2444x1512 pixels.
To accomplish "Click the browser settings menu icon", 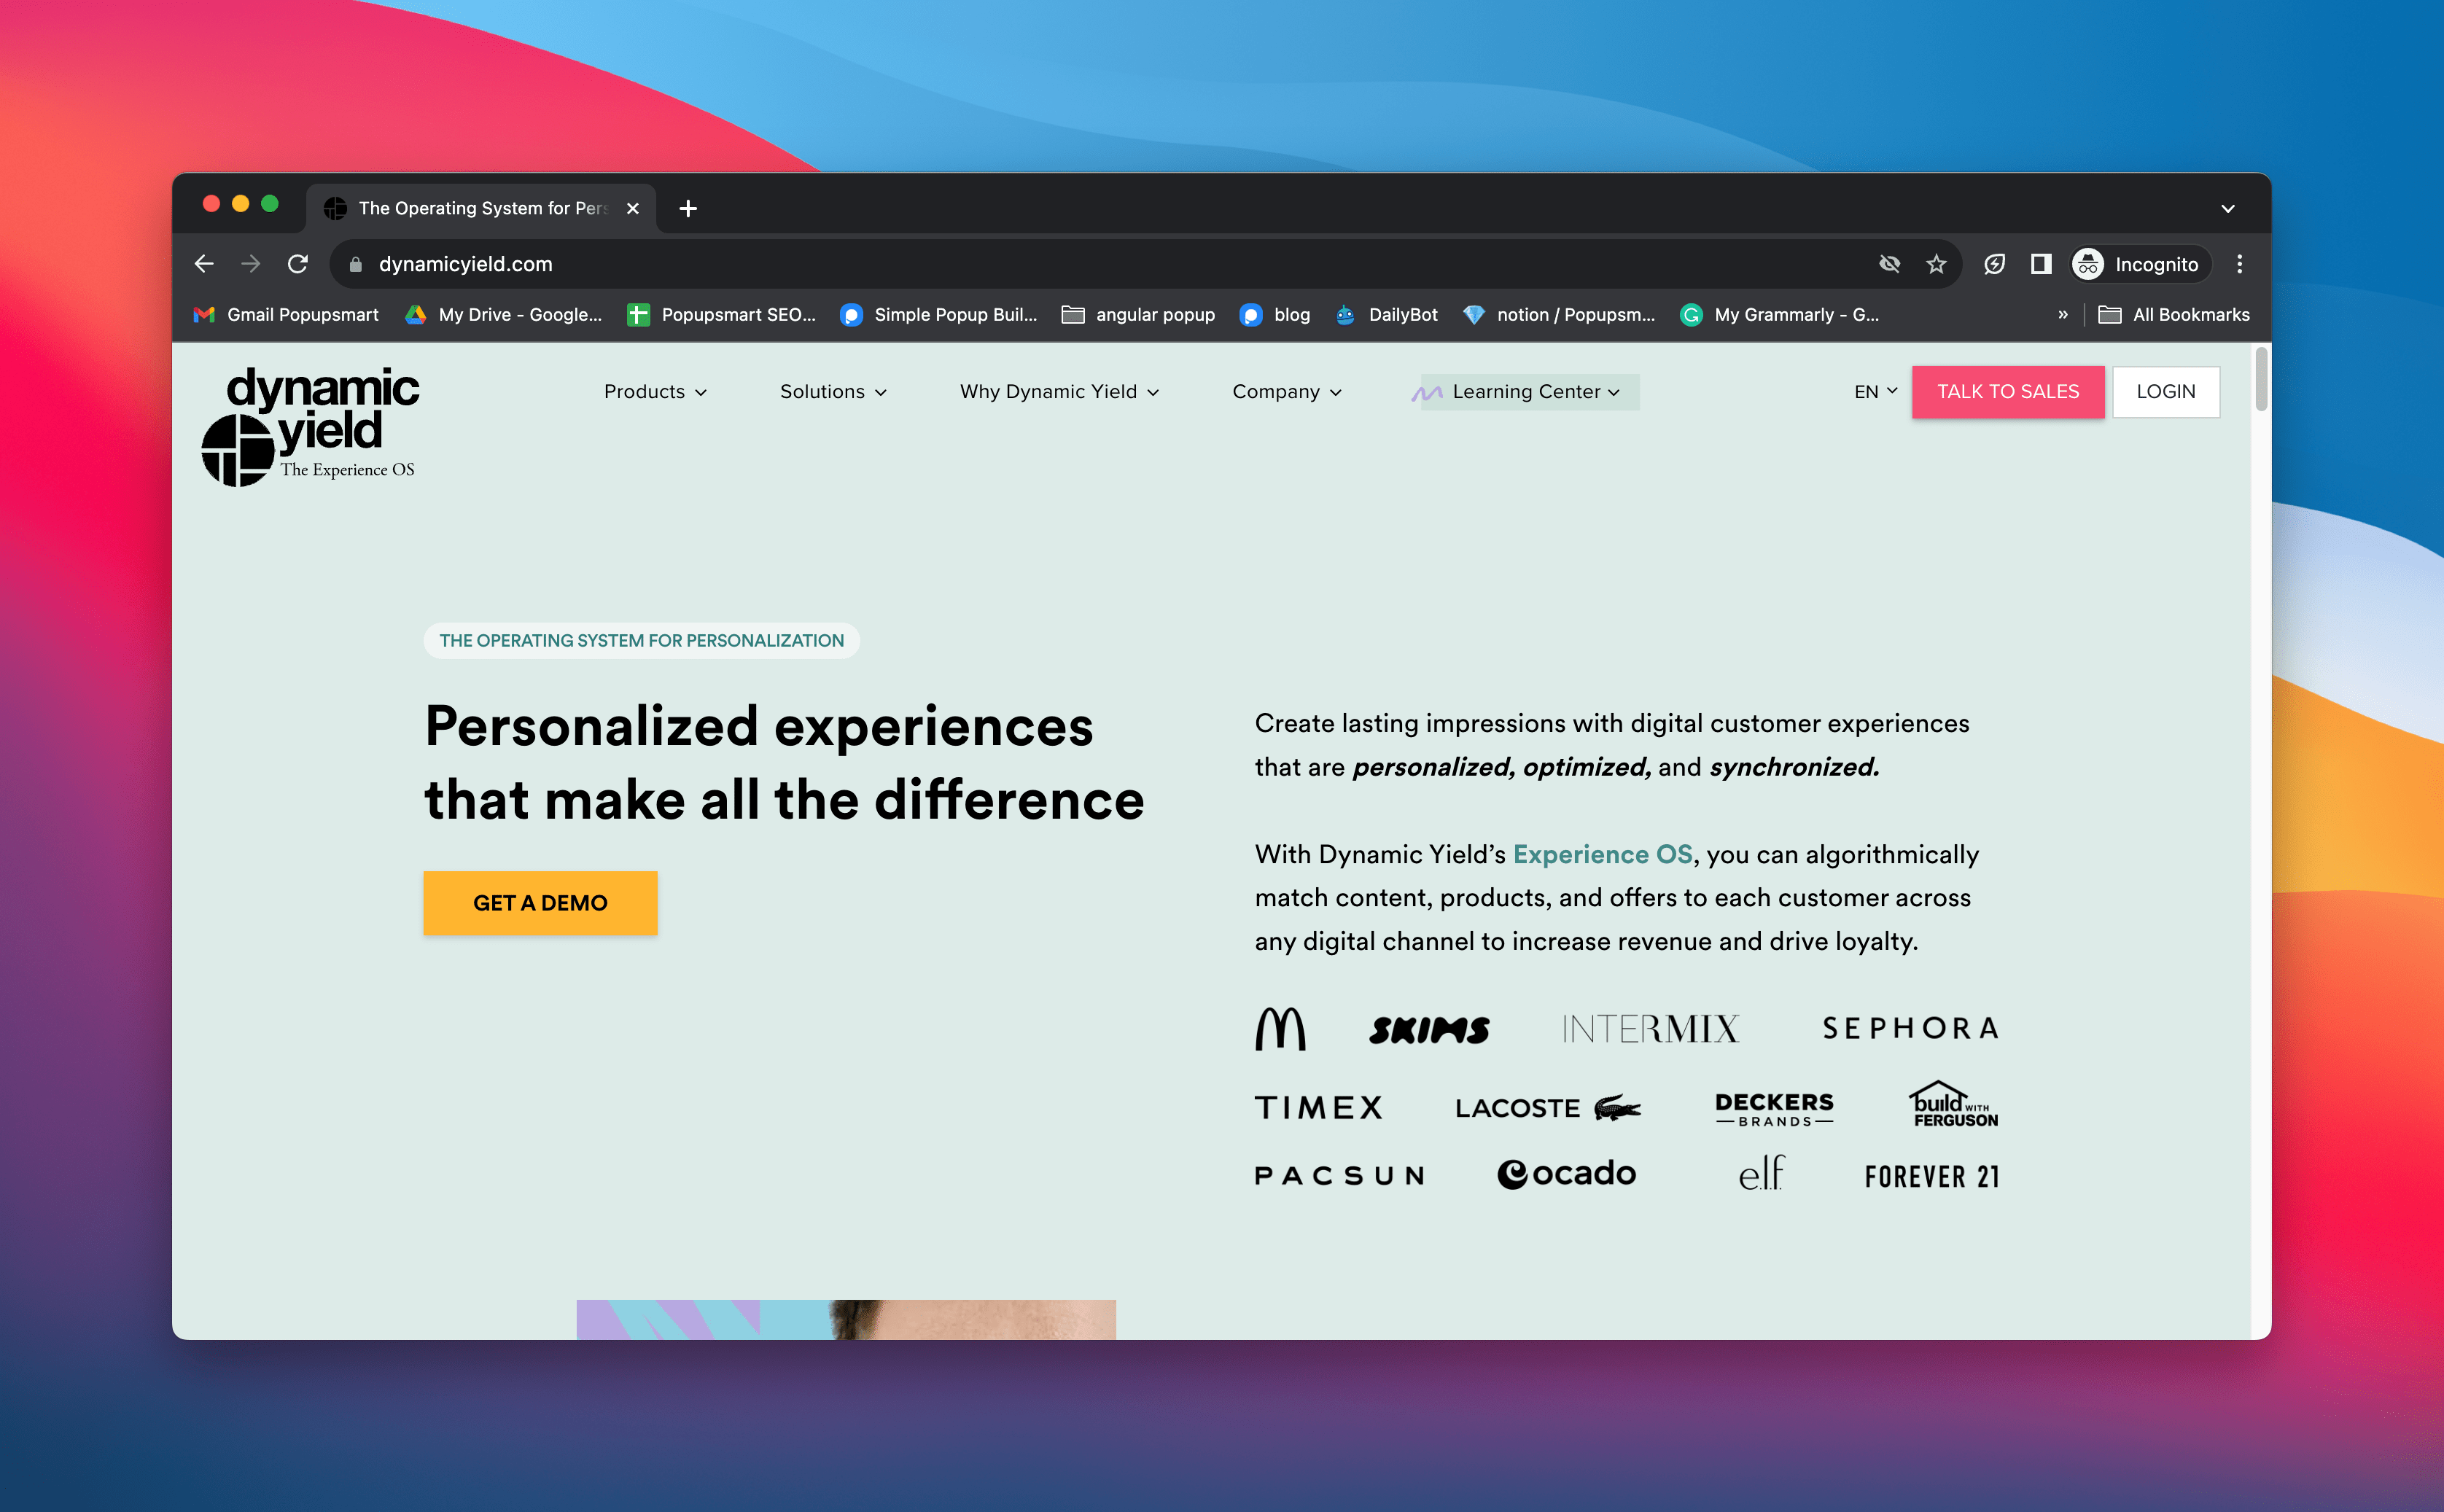I will [2240, 264].
